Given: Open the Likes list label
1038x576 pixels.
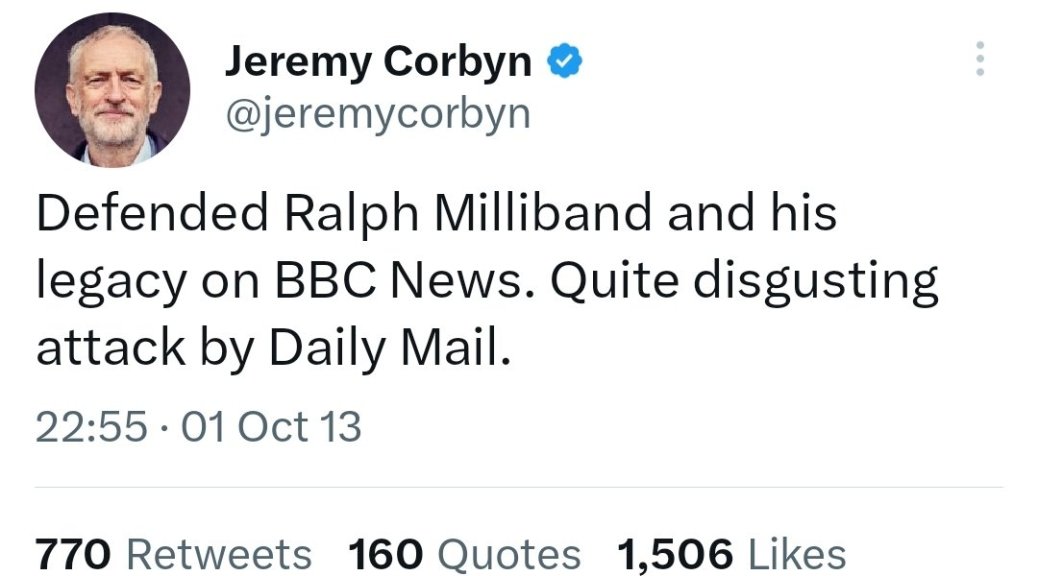Looking at the screenshot, I should click(797, 554).
